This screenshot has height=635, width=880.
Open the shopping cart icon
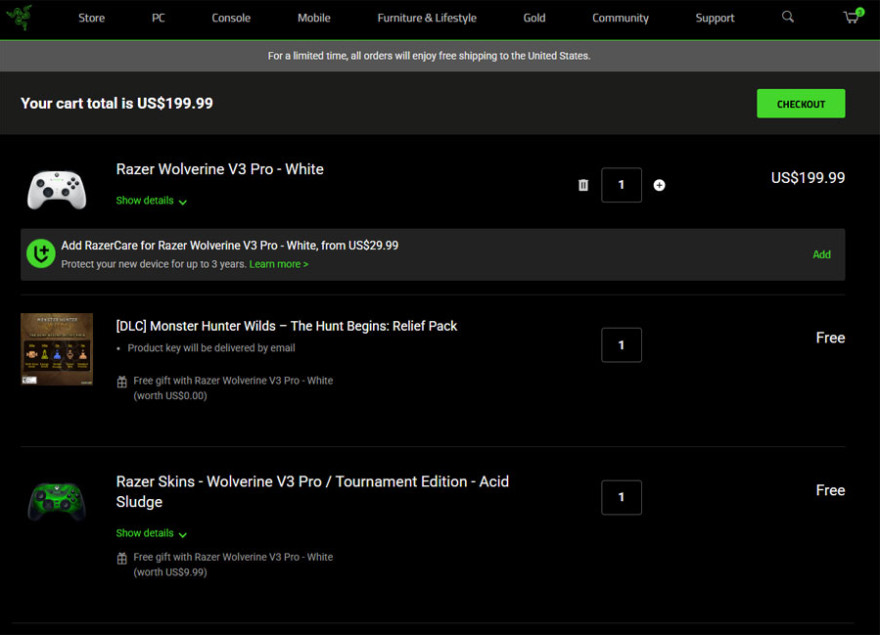(852, 16)
